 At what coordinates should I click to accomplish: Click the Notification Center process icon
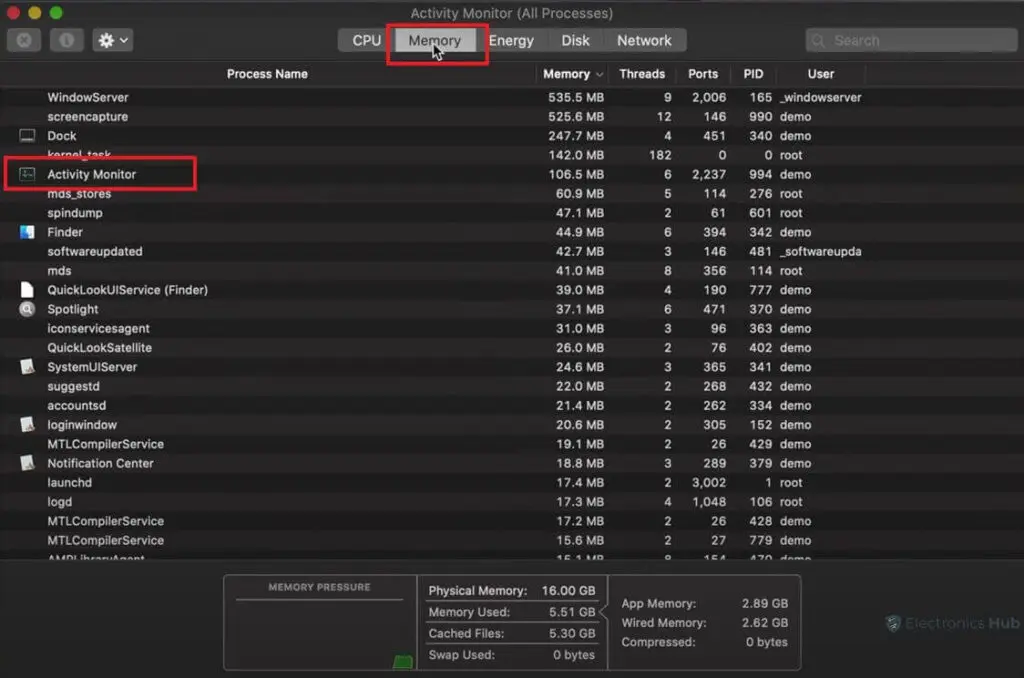coord(27,463)
